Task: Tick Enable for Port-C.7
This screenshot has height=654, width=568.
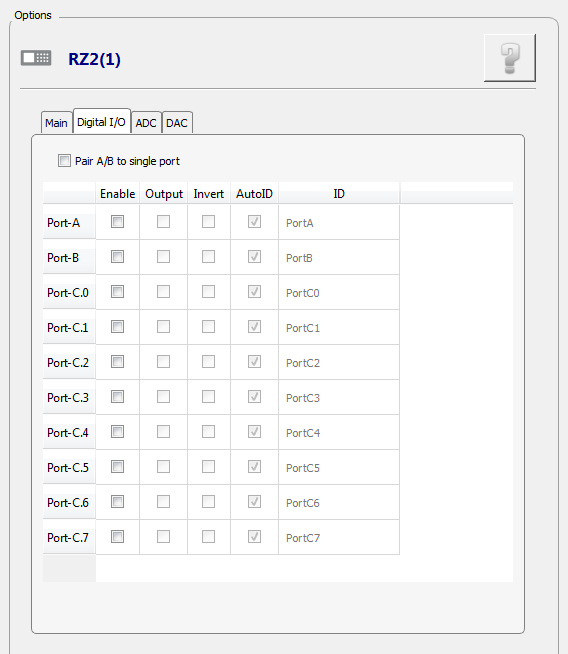Action: (x=118, y=537)
